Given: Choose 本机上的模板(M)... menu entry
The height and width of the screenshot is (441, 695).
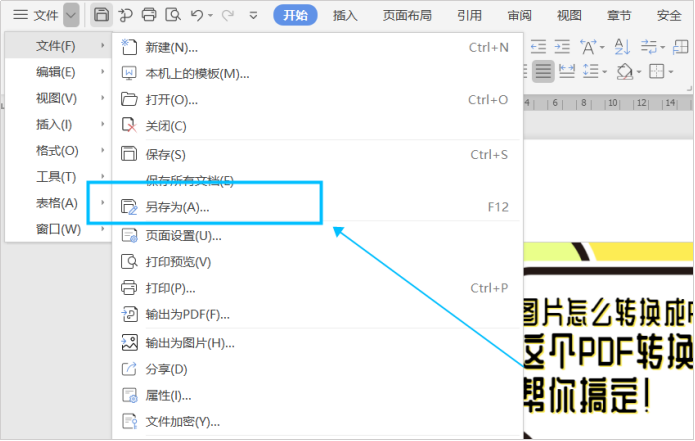Looking at the screenshot, I should coord(317,73).
